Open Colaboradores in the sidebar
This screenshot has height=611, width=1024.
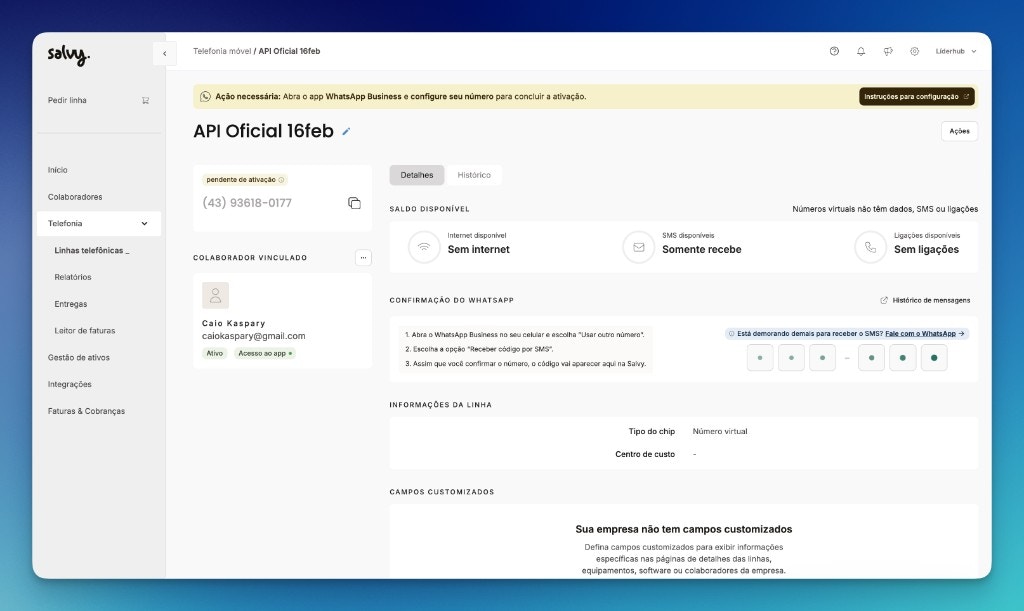coord(75,196)
